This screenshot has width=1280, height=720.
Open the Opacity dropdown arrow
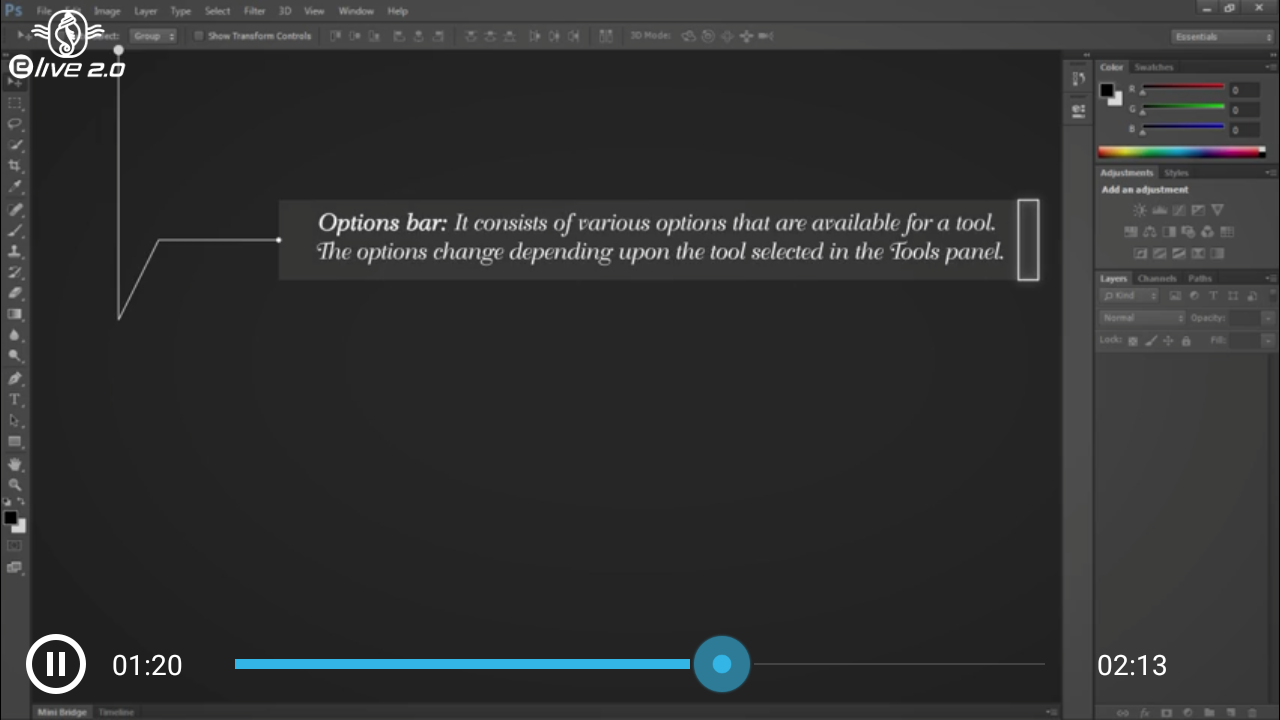click(x=1268, y=318)
